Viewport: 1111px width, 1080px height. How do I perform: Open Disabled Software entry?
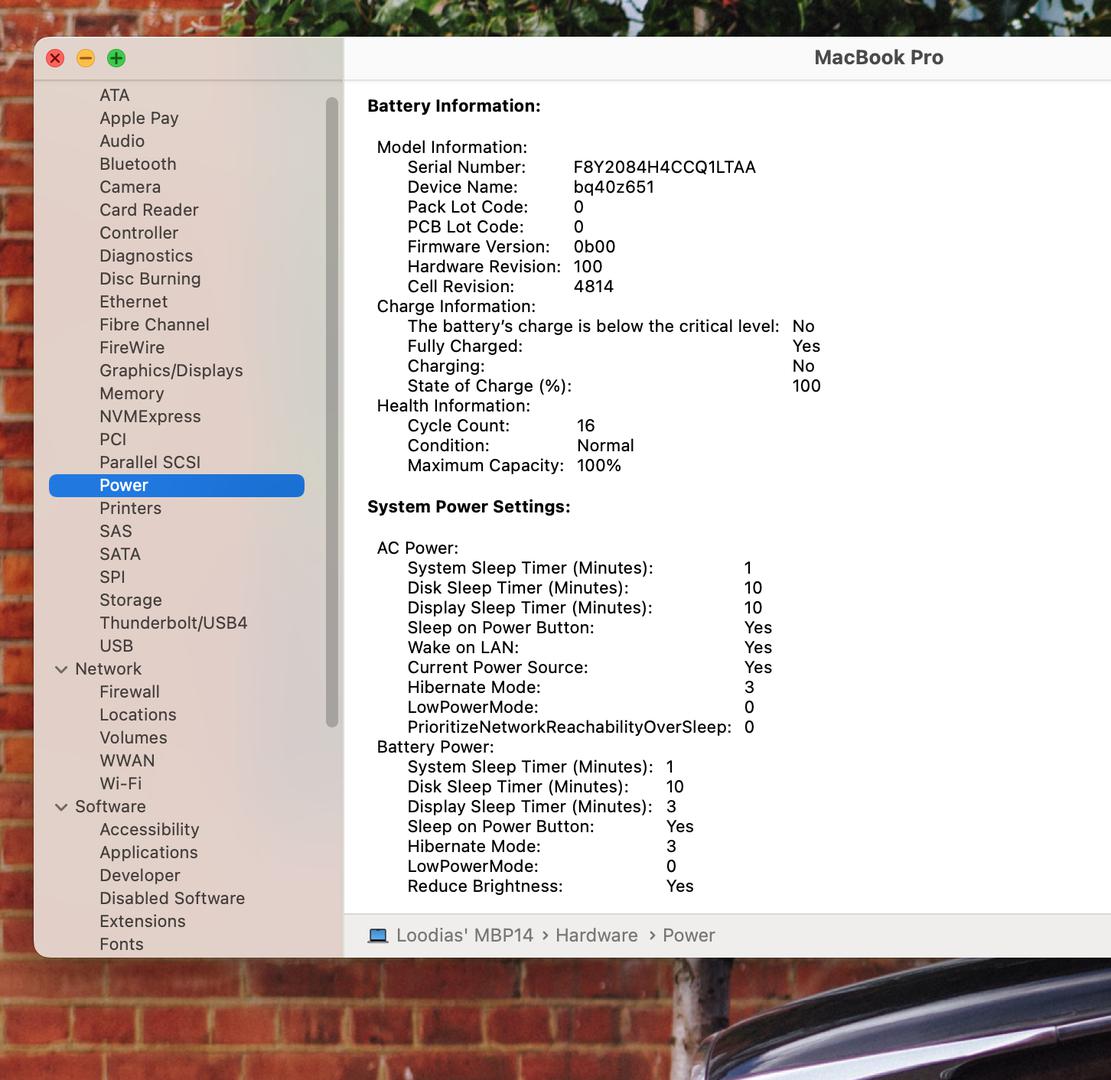(172, 899)
